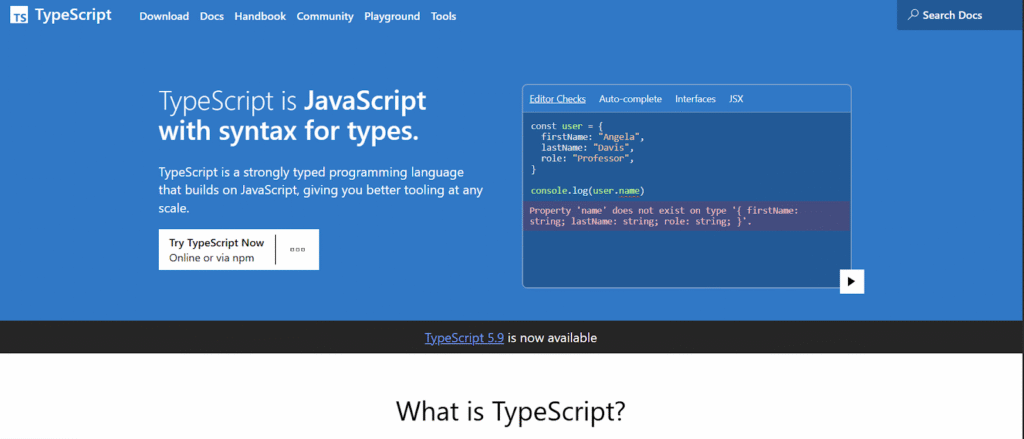Click the console.log(user.name) code line
The width and height of the screenshot is (1024, 439).
pos(587,190)
